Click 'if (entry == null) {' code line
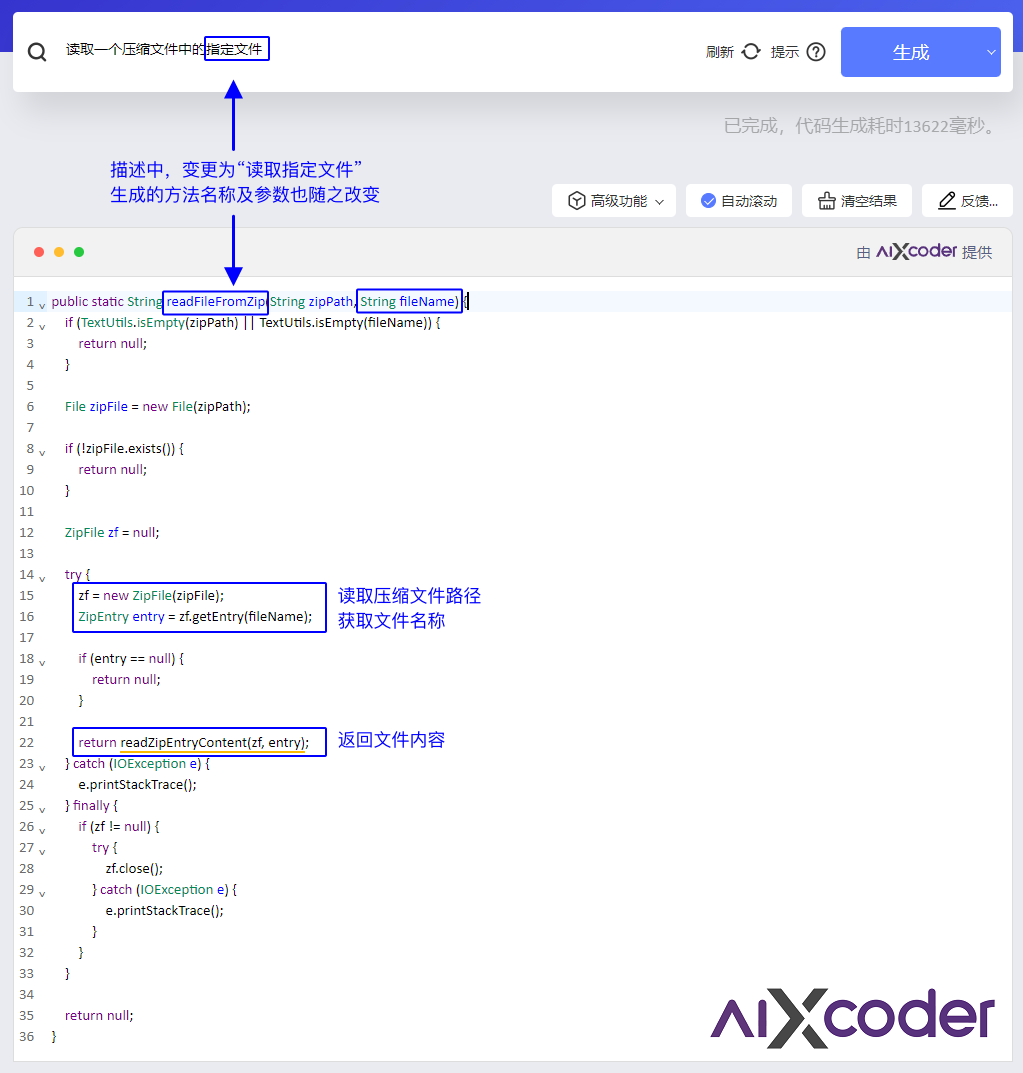The image size is (1023, 1073). [x=131, y=658]
